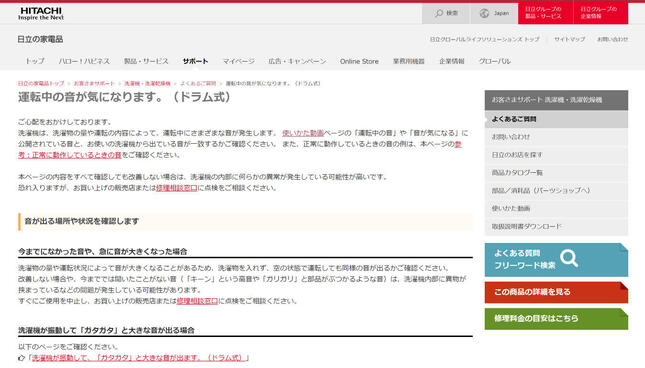Open 修理相談窓口 link in the intro paragraph
The height and width of the screenshot is (368, 645).
(x=176, y=188)
